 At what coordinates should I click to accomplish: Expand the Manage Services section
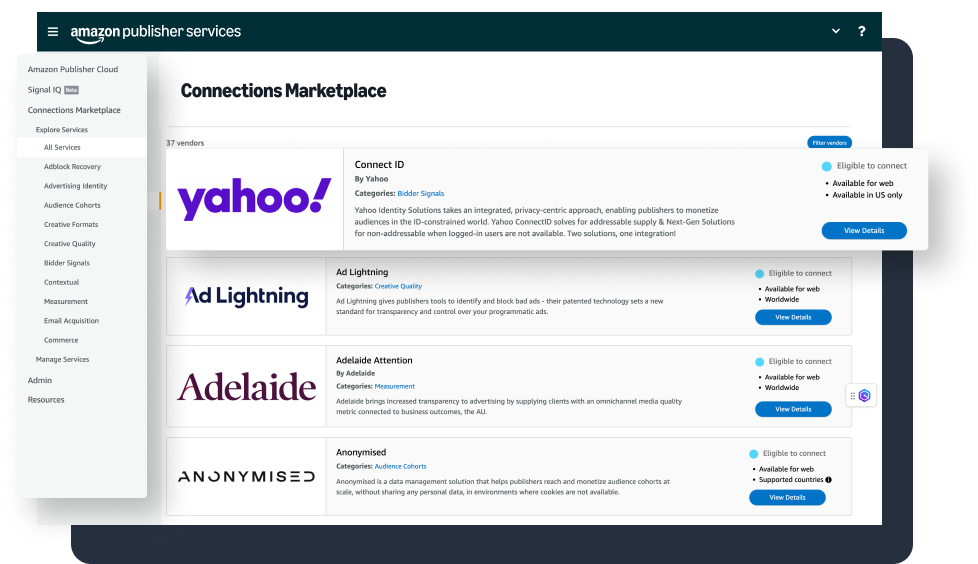(x=62, y=359)
